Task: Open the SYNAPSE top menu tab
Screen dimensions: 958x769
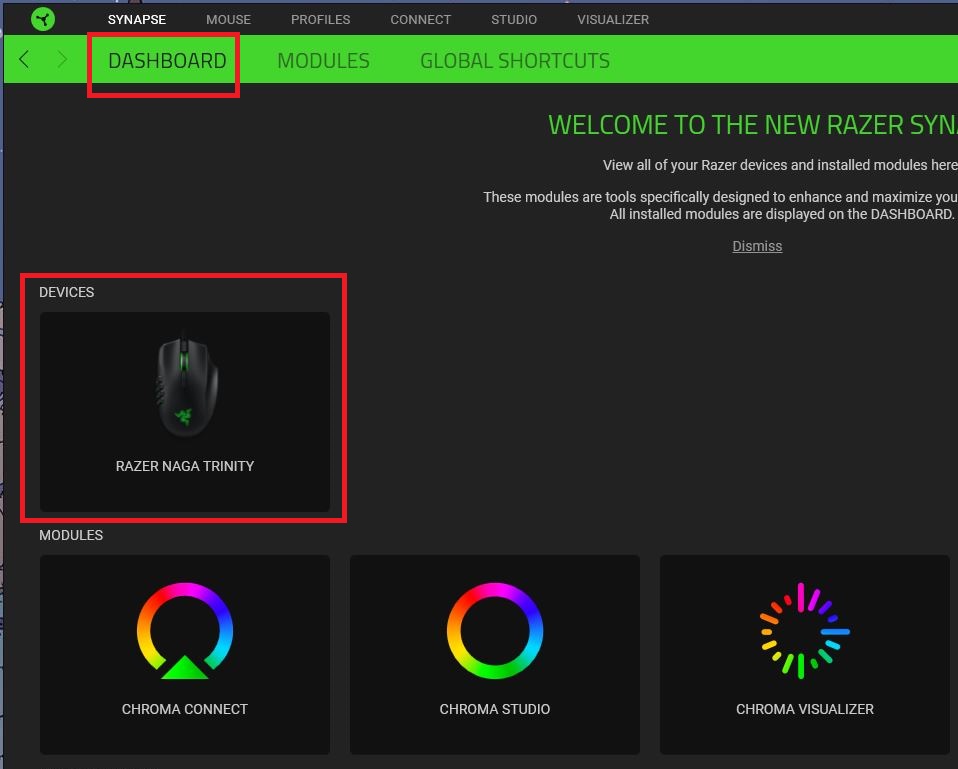Action: 137,20
